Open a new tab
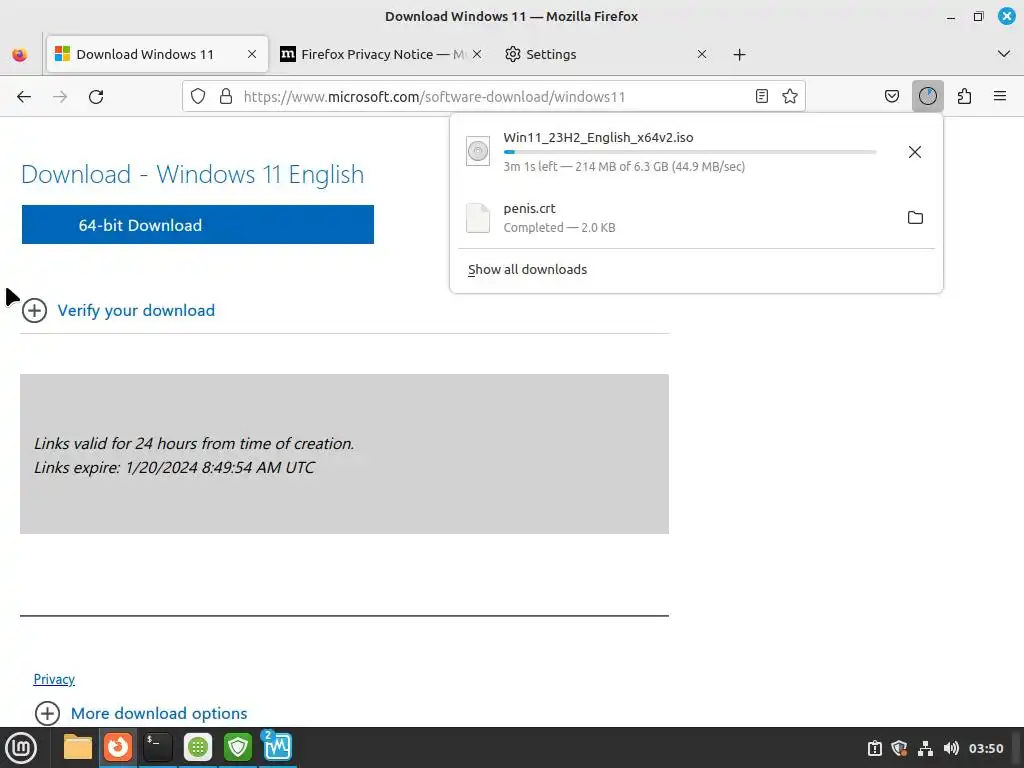Viewport: 1024px width, 768px height. click(x=739, y=55)
